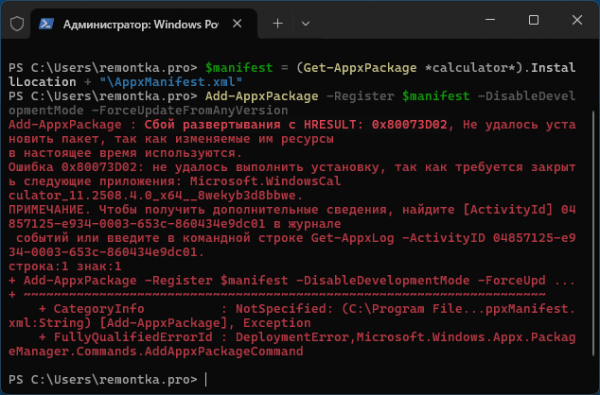600x395 pixels.
Task: Expand the new tab profile dropdown arrow
Action: pos(305,24)
